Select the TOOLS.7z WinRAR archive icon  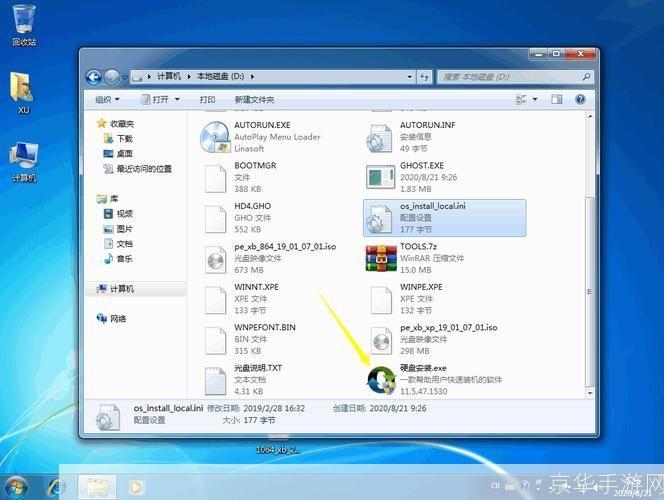(381, 257)
